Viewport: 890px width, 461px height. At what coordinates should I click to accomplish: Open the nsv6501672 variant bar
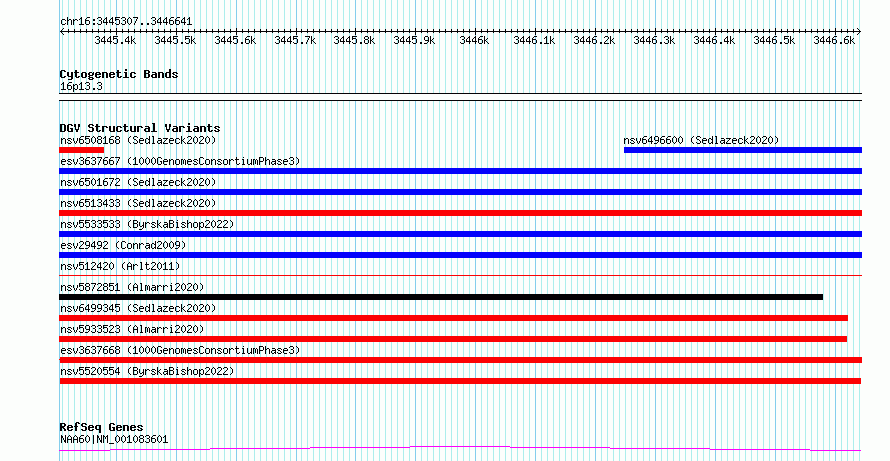point(460,192)
